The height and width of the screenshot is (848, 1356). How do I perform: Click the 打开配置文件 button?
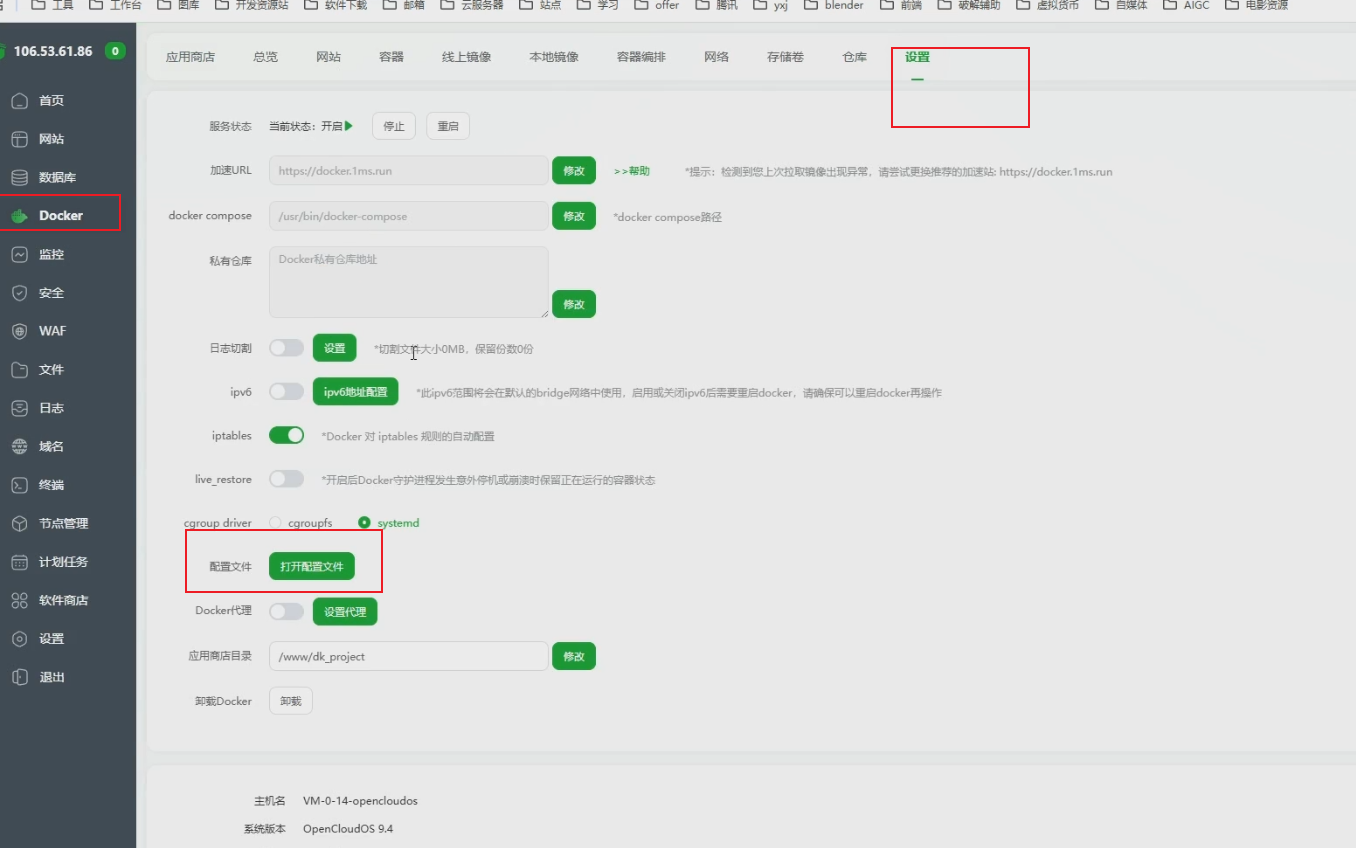click(311, 567)
